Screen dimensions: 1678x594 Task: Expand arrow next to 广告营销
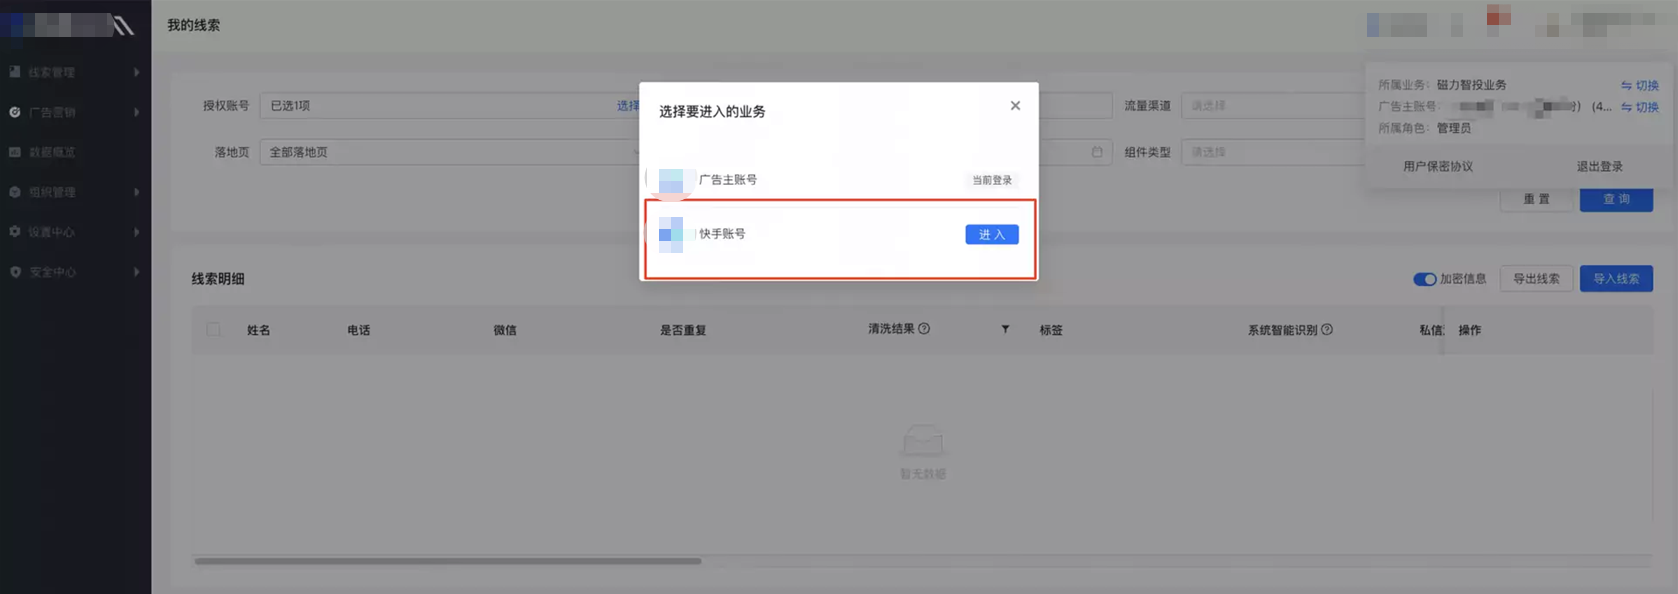pyautogui.click(x=137, y=112)
